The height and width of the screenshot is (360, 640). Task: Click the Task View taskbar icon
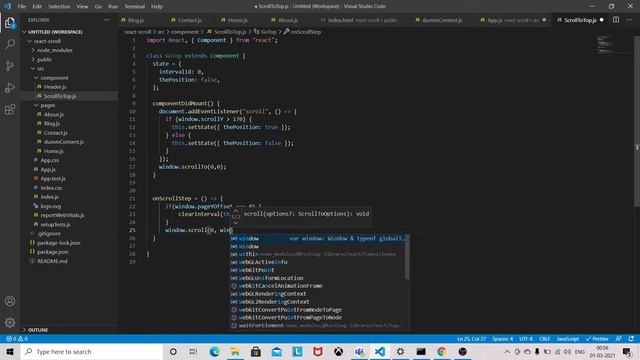(x=193, y=351)
